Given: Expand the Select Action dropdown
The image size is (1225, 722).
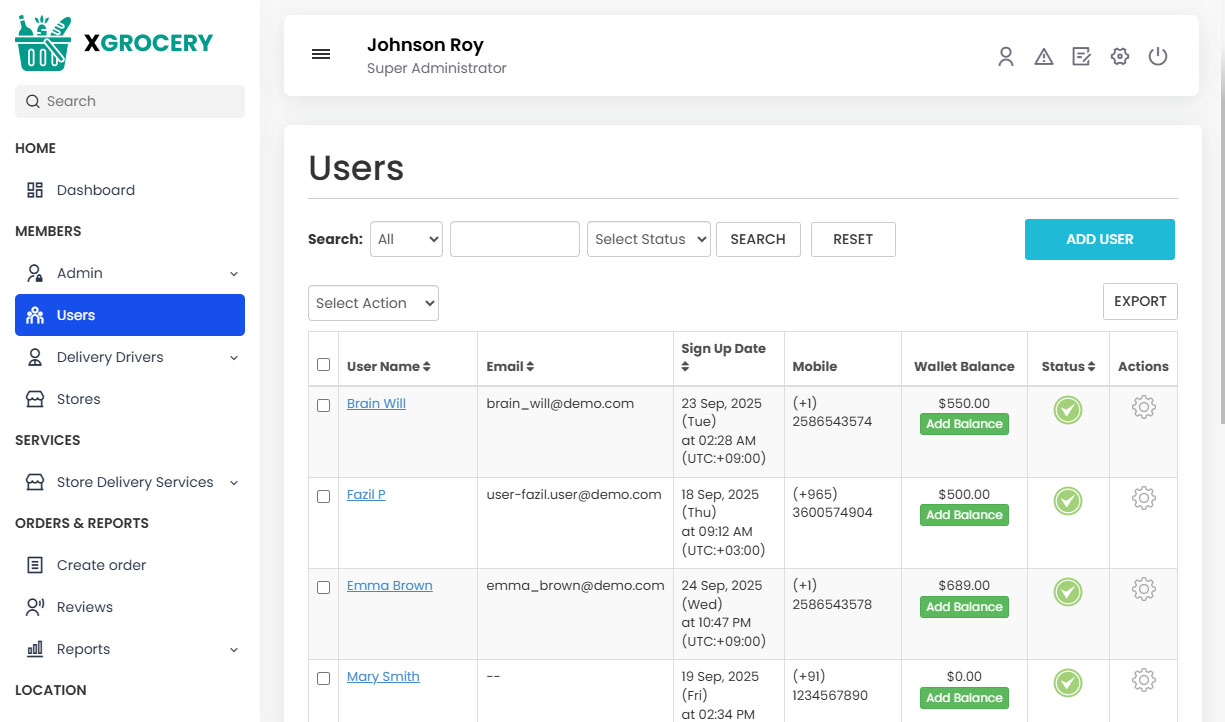Looking at the screenshot, I should click(x=373, y=303).
